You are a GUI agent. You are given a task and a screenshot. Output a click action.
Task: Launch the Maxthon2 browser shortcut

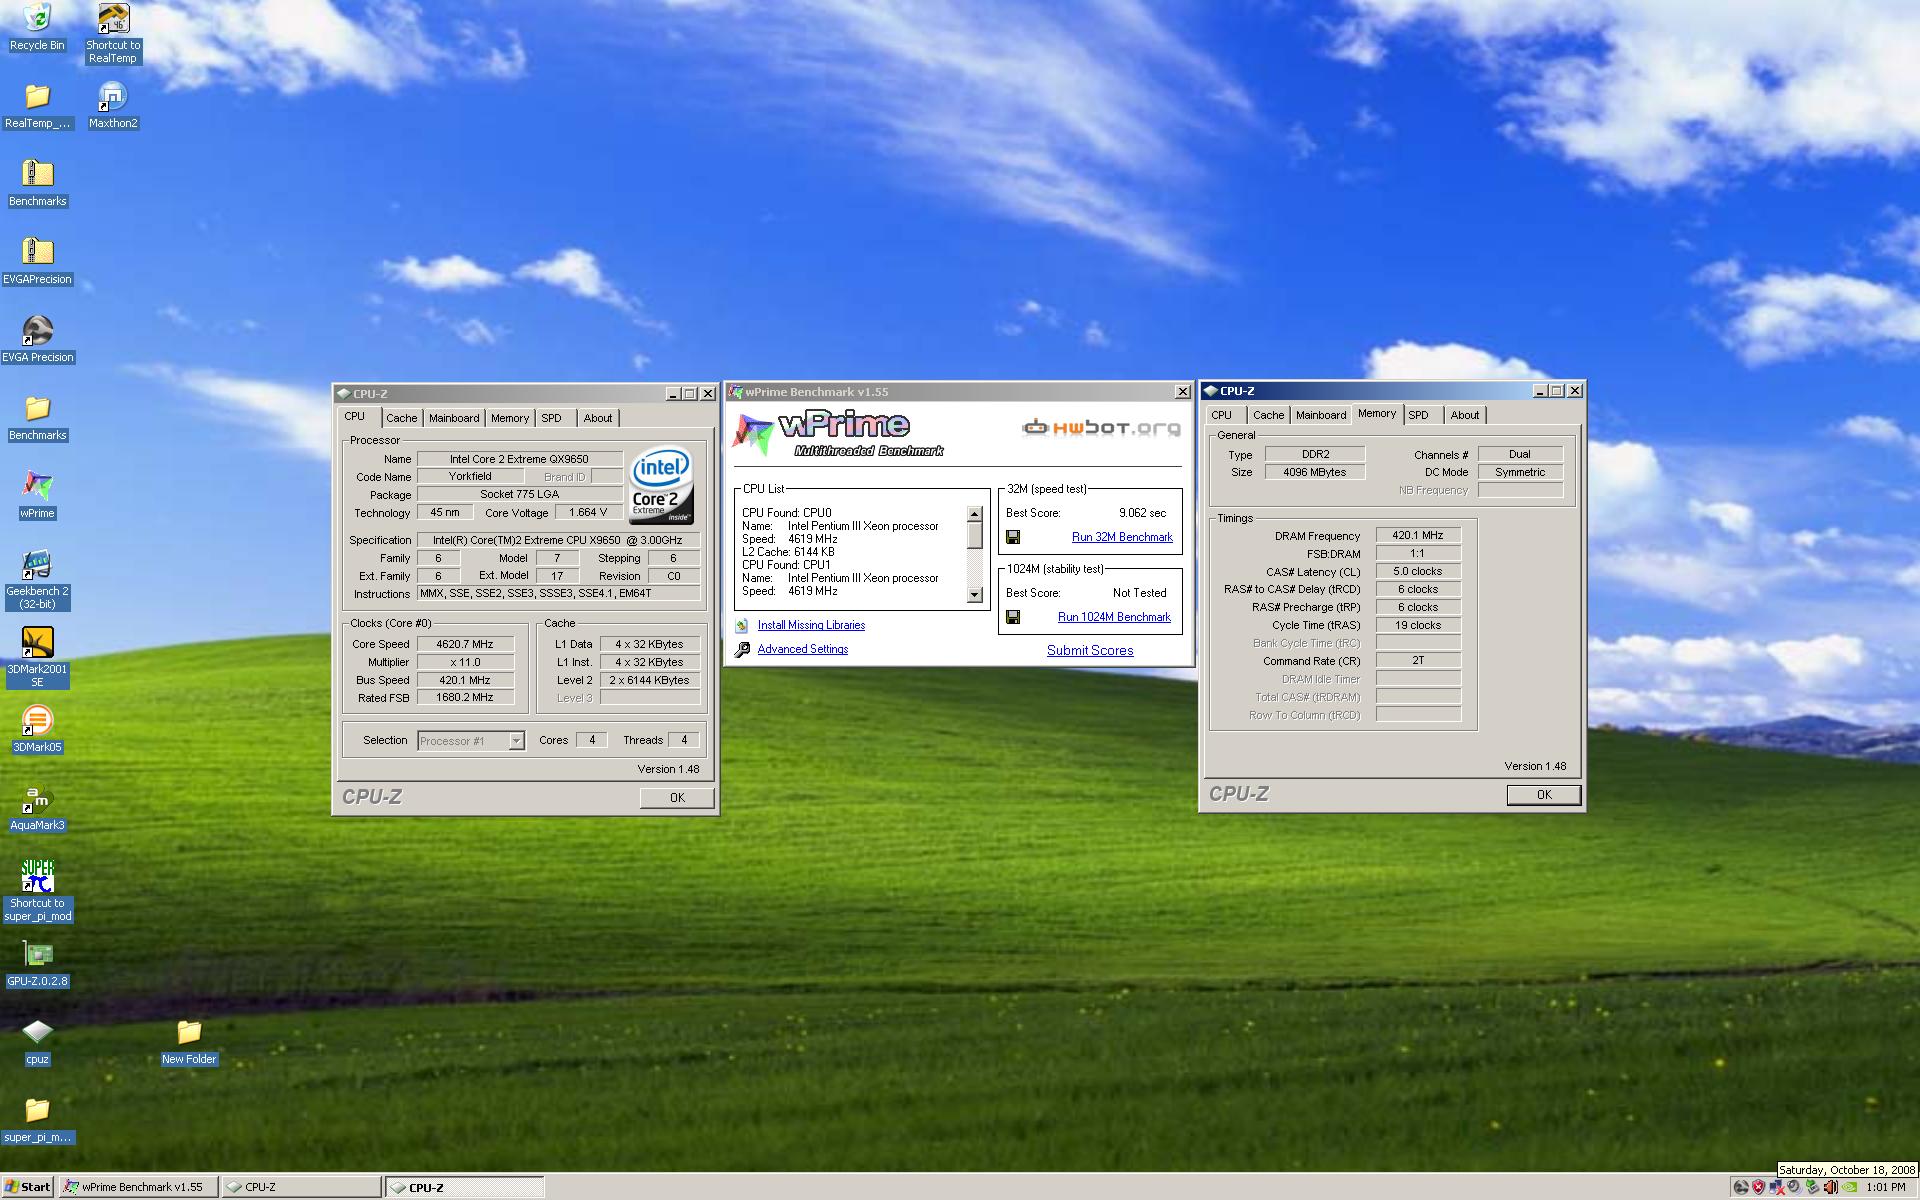point(113,105)
